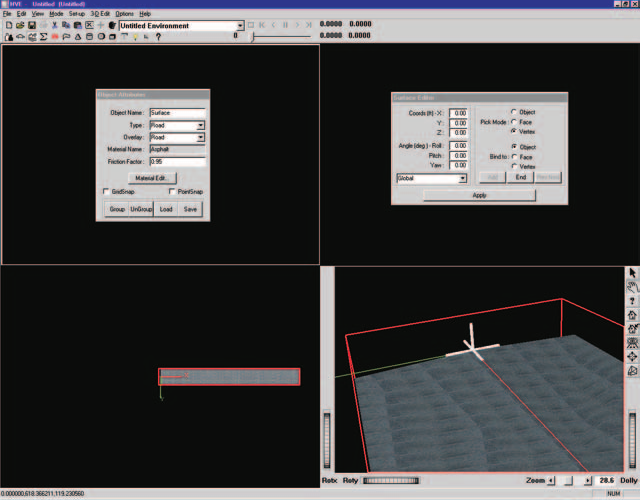Image resolution: width=640 pixels, height=500 pixels.
Task: Click the UnGroup button
Action: tap(141, 209)
